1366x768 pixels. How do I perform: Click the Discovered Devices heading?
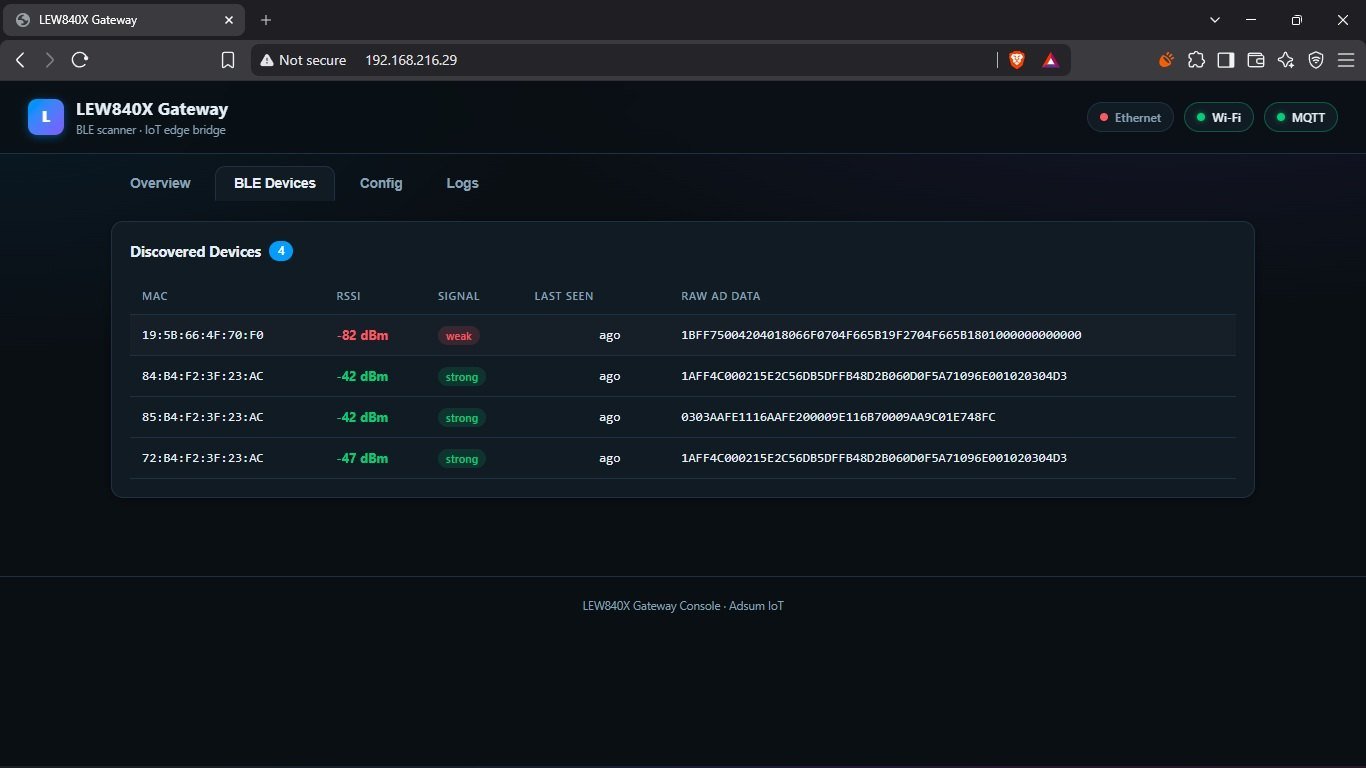click(195, 252)
